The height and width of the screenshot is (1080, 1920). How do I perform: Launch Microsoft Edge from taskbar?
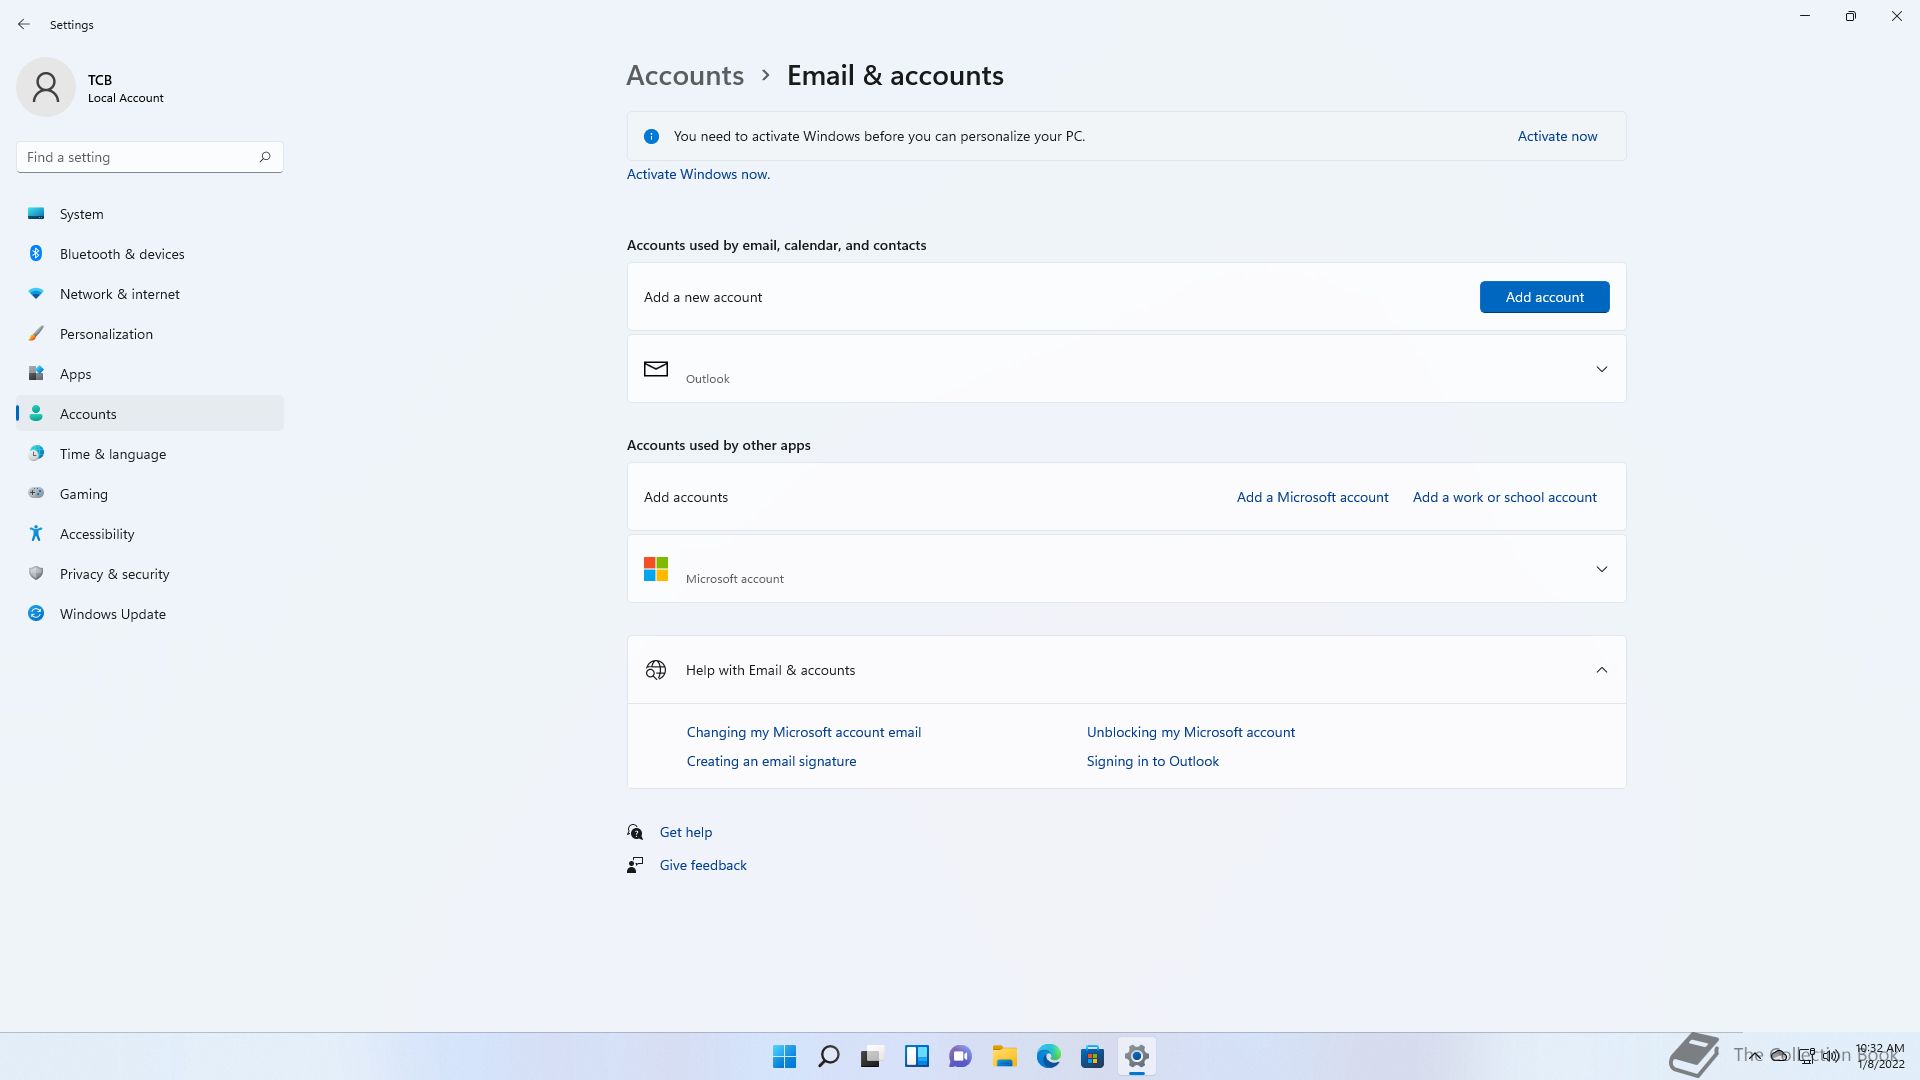[1048, 1056]
